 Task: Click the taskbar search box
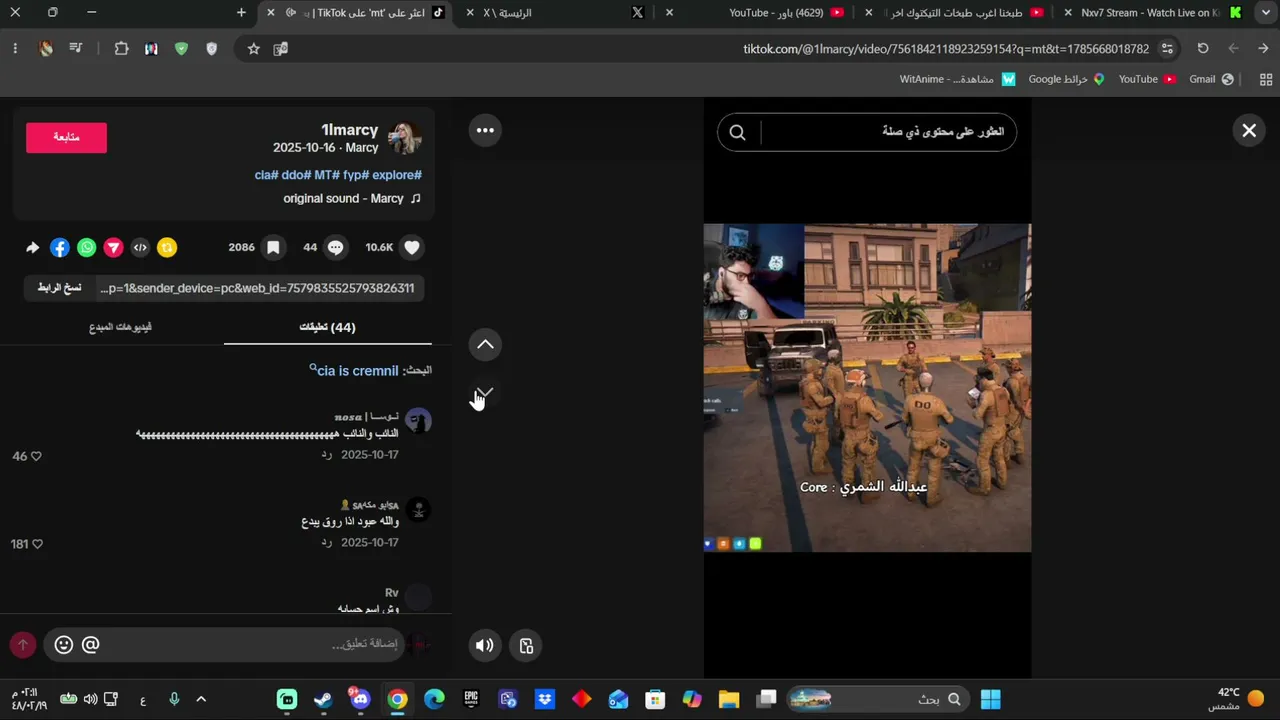coord(878,700)
